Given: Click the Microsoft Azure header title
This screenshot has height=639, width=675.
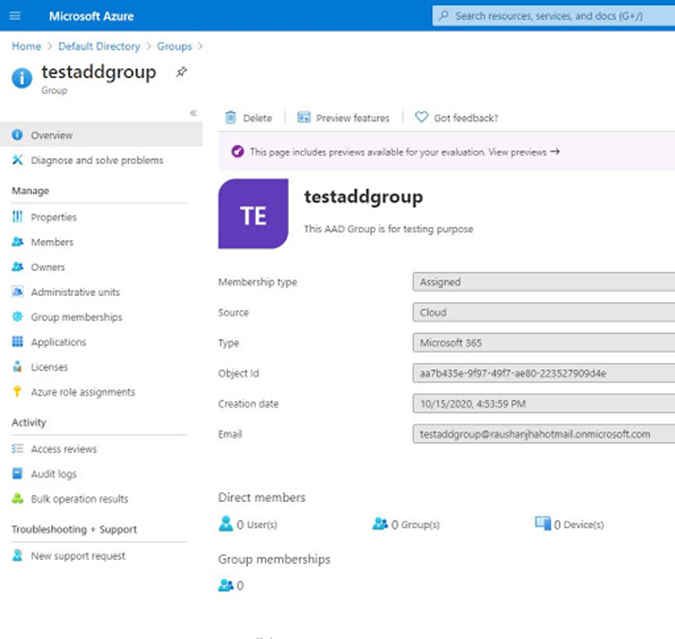Looking at the screenshot, I should [x=91, y=16].
